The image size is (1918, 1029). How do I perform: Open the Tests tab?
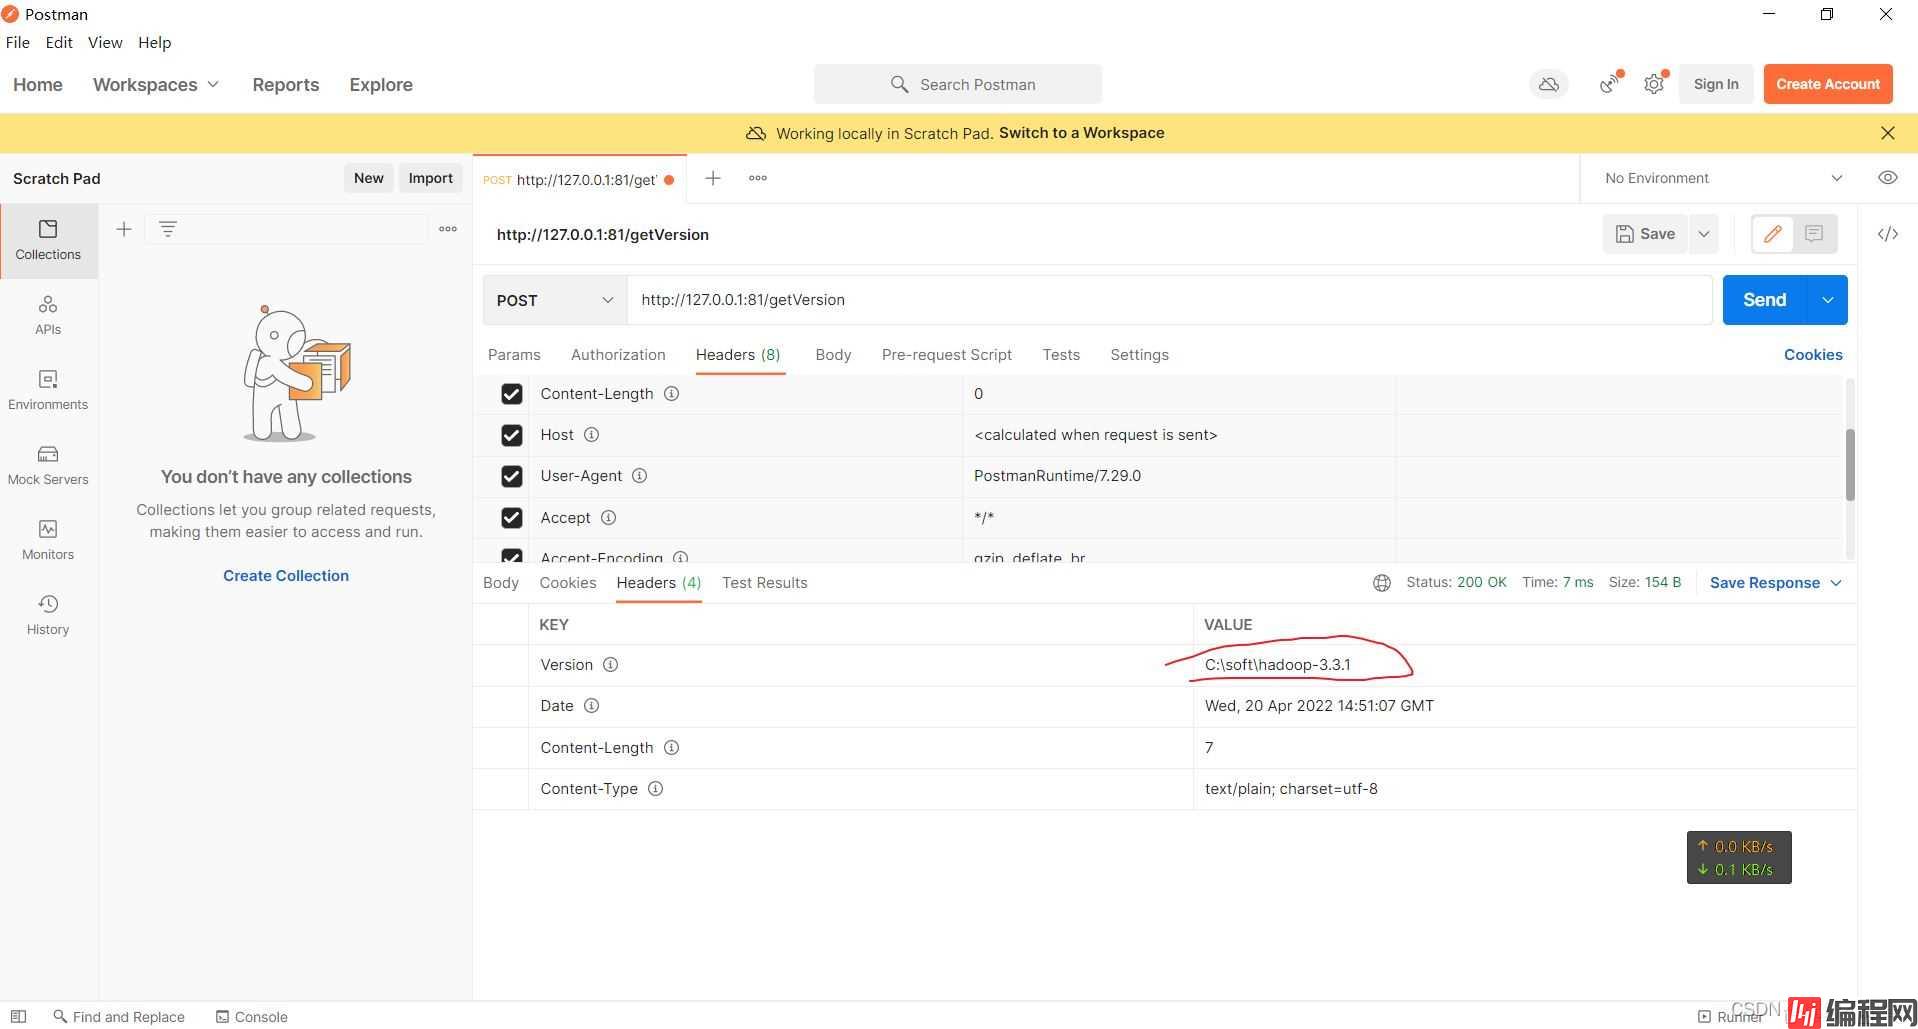click(x=1061, y=355)
